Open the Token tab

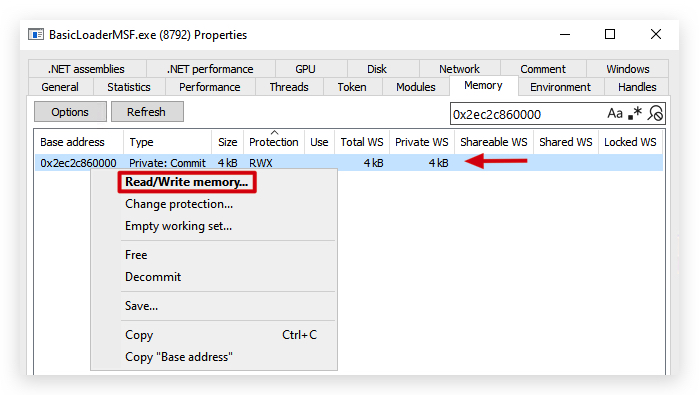point(352,87)
